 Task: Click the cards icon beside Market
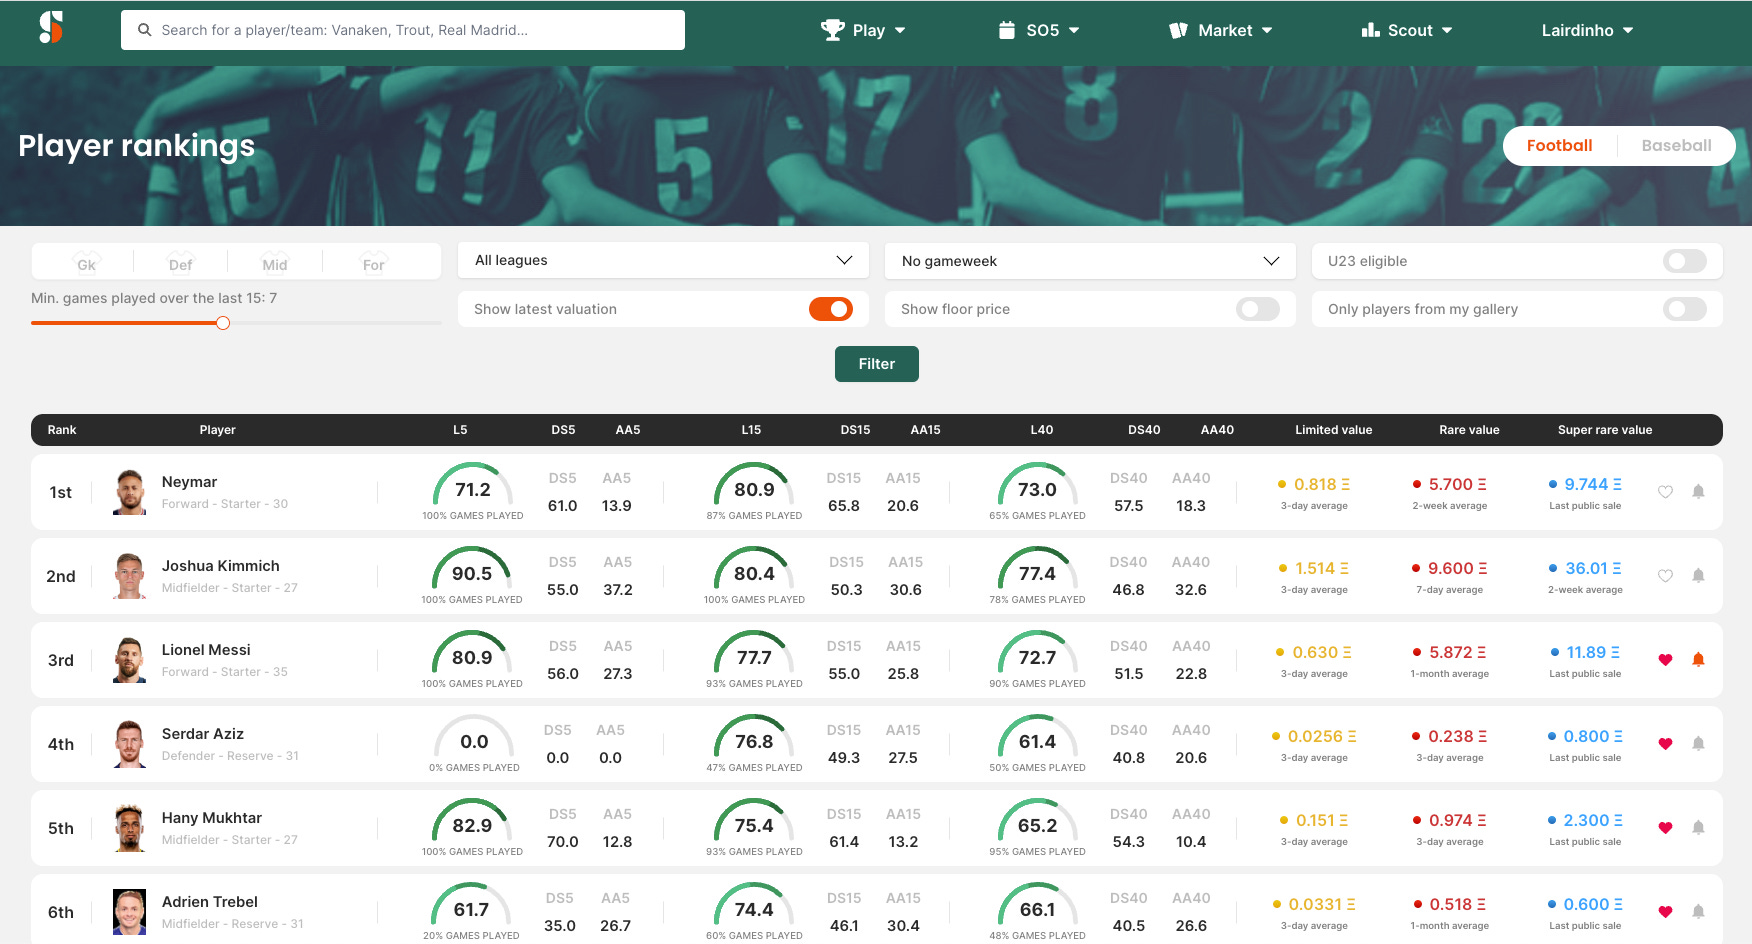(1179, 30)
